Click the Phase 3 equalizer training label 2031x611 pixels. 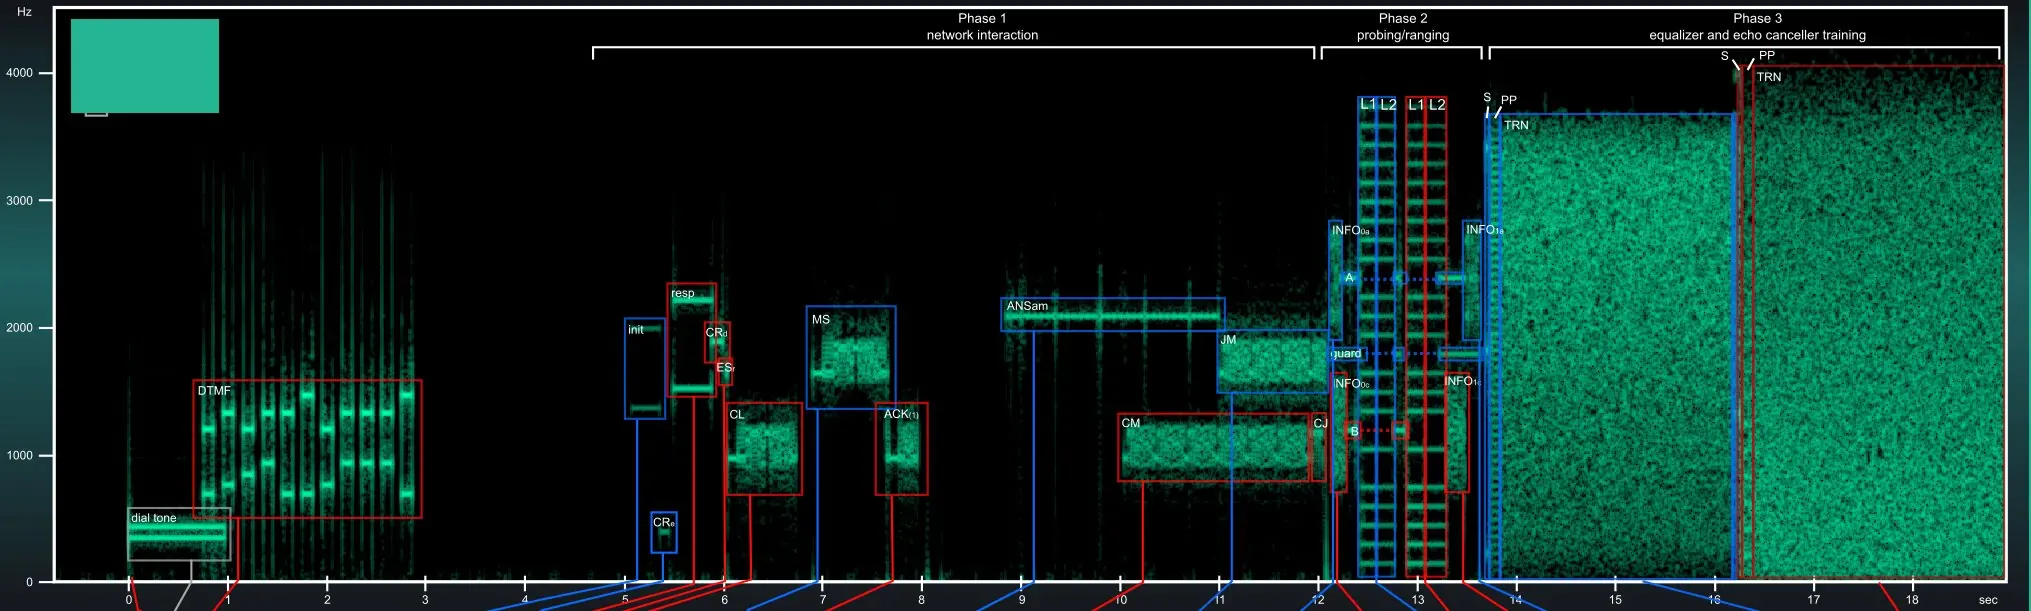[x=1756, y=27]
